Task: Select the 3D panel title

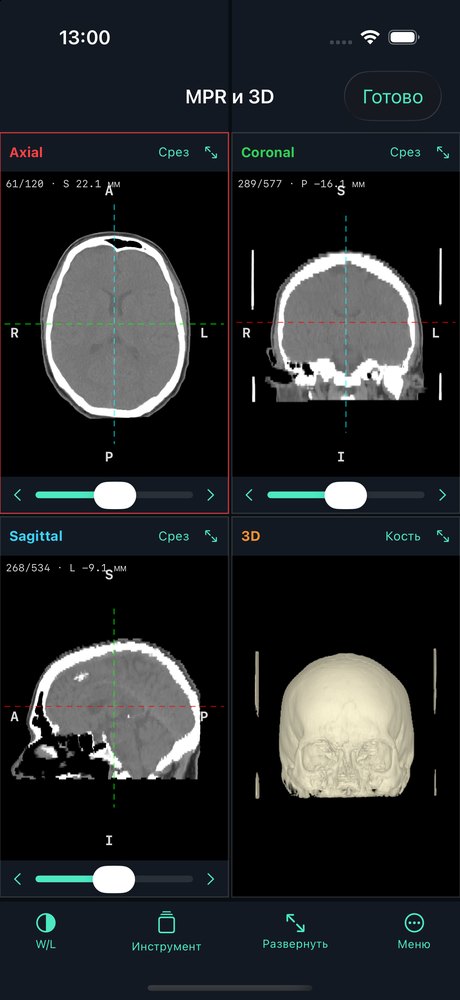Action: pyautogui.click(x=251, y=536)
